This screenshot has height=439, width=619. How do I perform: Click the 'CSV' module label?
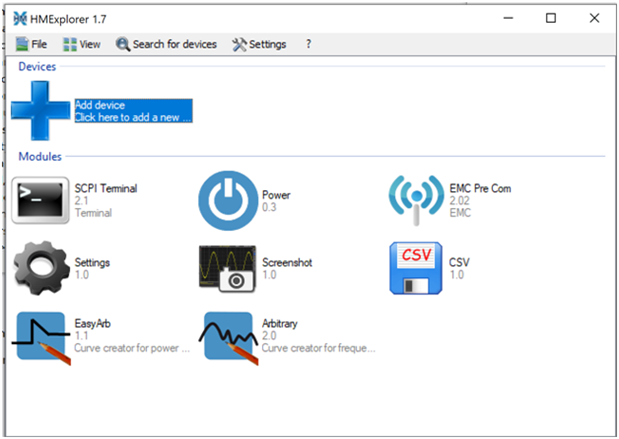click(459, 263)
